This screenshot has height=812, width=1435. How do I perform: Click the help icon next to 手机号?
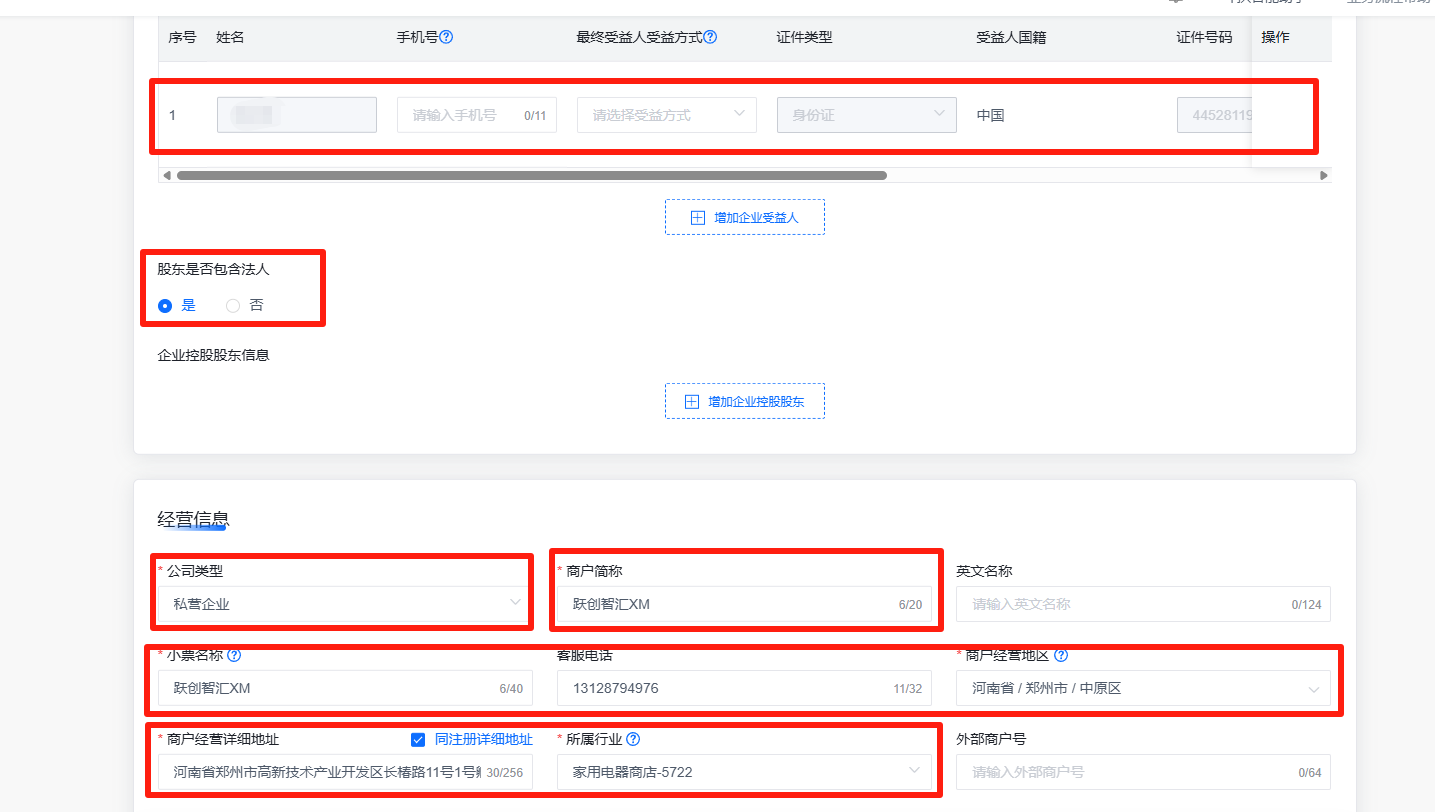click(446, 37)
